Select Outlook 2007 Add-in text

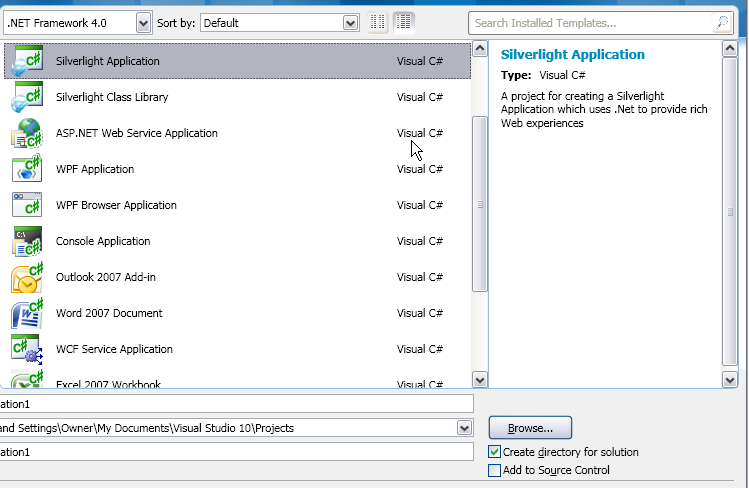(106, 277)
